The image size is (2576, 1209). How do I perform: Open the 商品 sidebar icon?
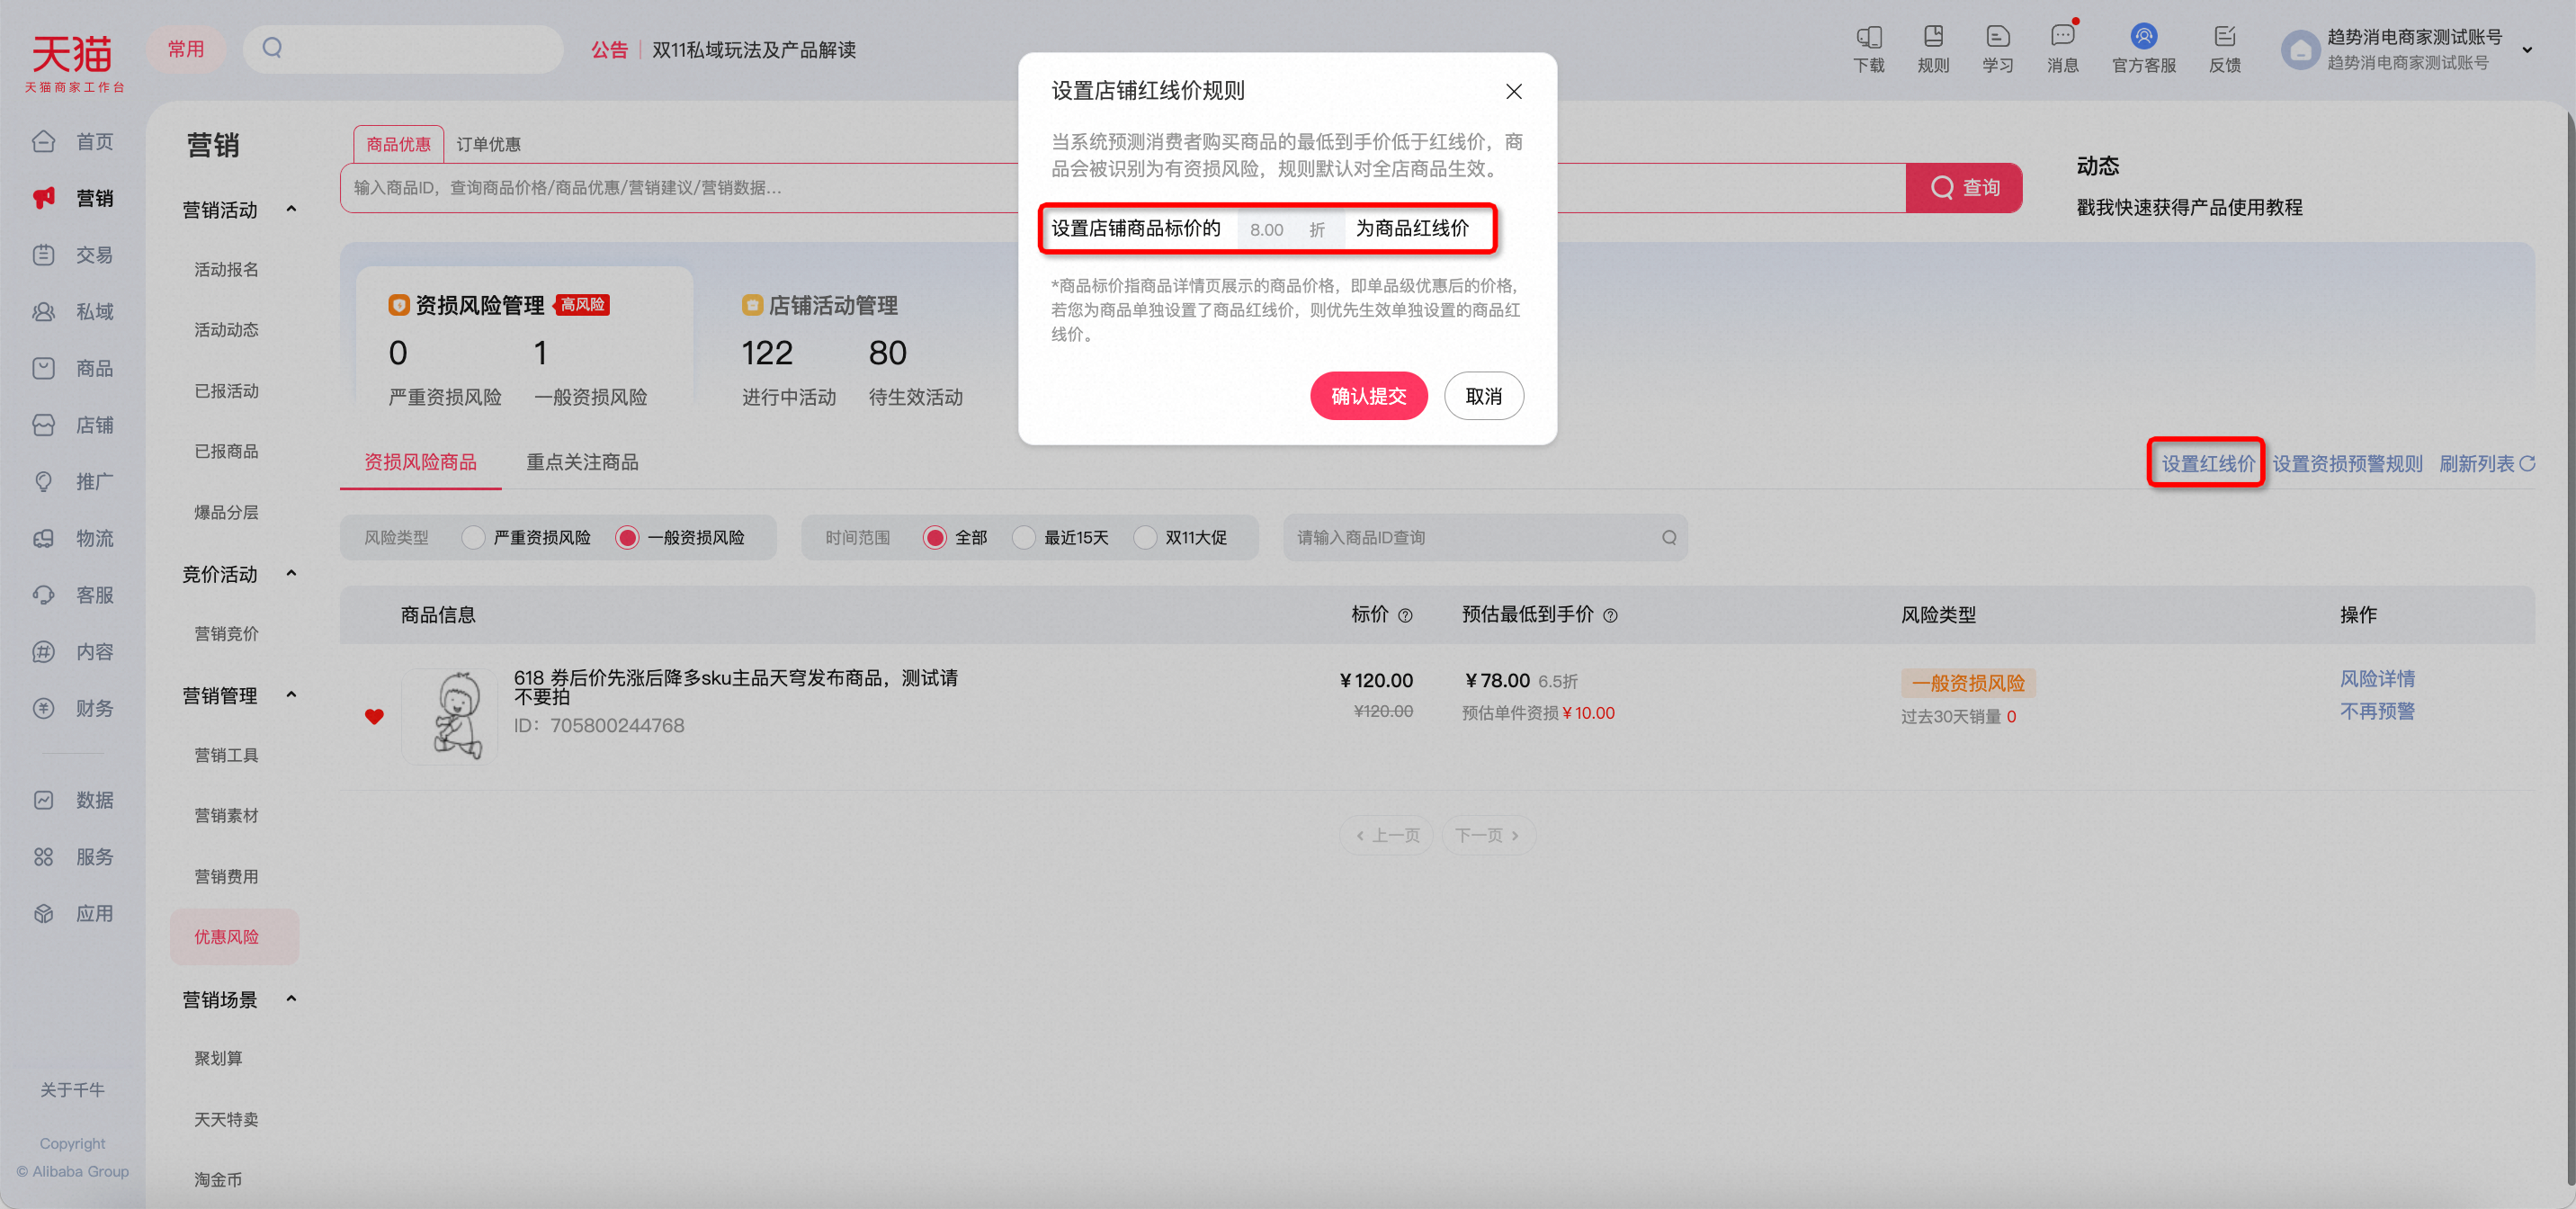click(43, 368)
